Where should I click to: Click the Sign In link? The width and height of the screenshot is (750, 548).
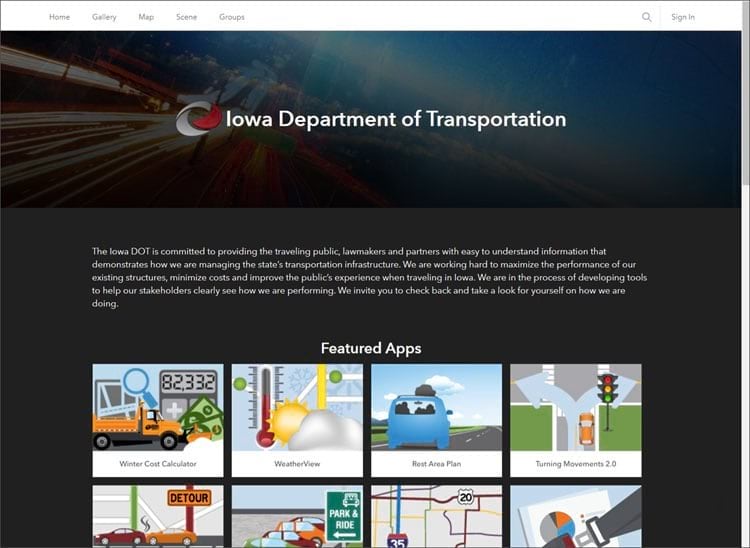683,17
